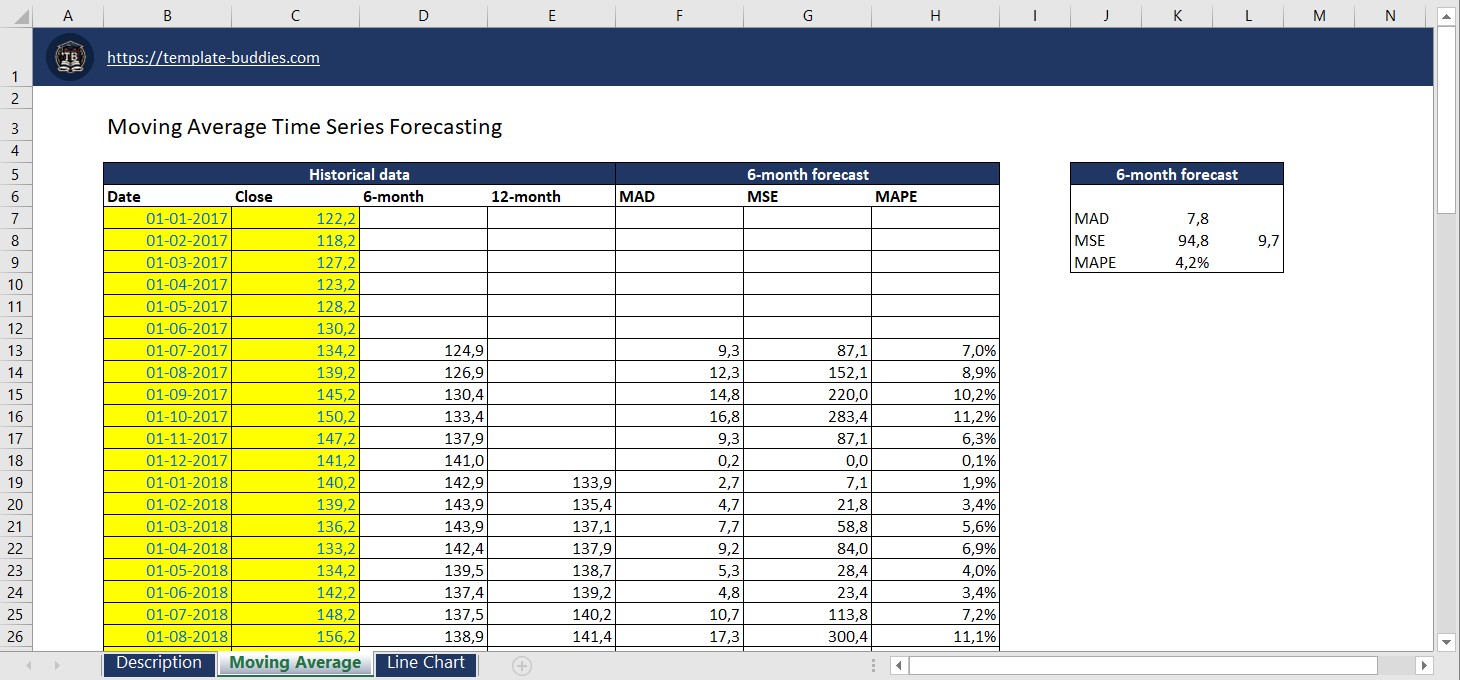This screenshot has width=1460, height=680.
Task: Switch to the Line Chart tab
Action: point(425,663)
